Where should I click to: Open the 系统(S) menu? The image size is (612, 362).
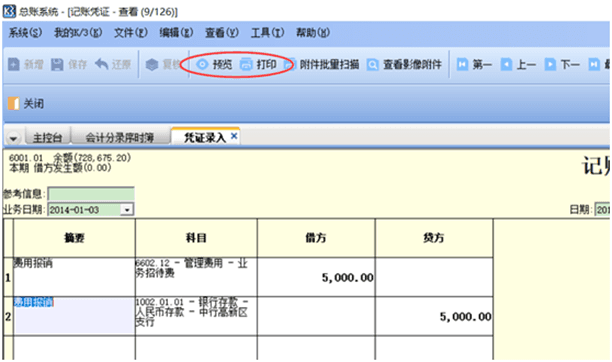(x=25, y=33)
